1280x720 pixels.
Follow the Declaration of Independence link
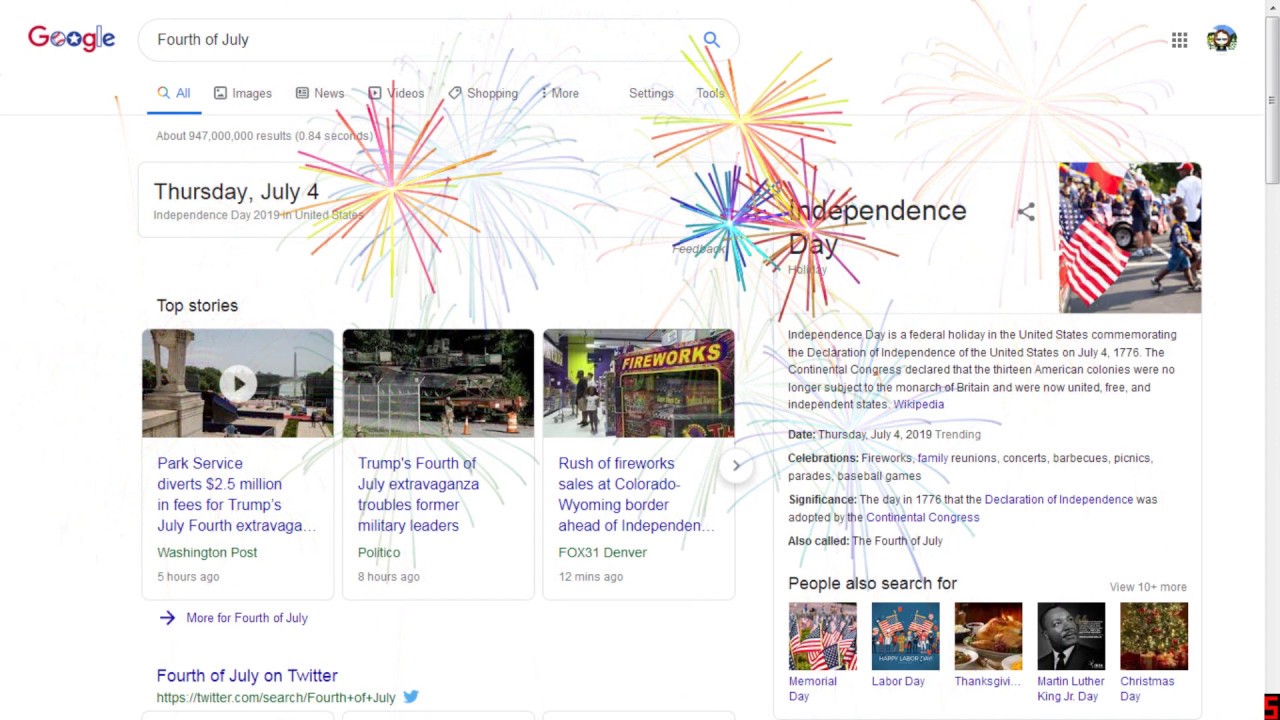tap(1059, 499)
